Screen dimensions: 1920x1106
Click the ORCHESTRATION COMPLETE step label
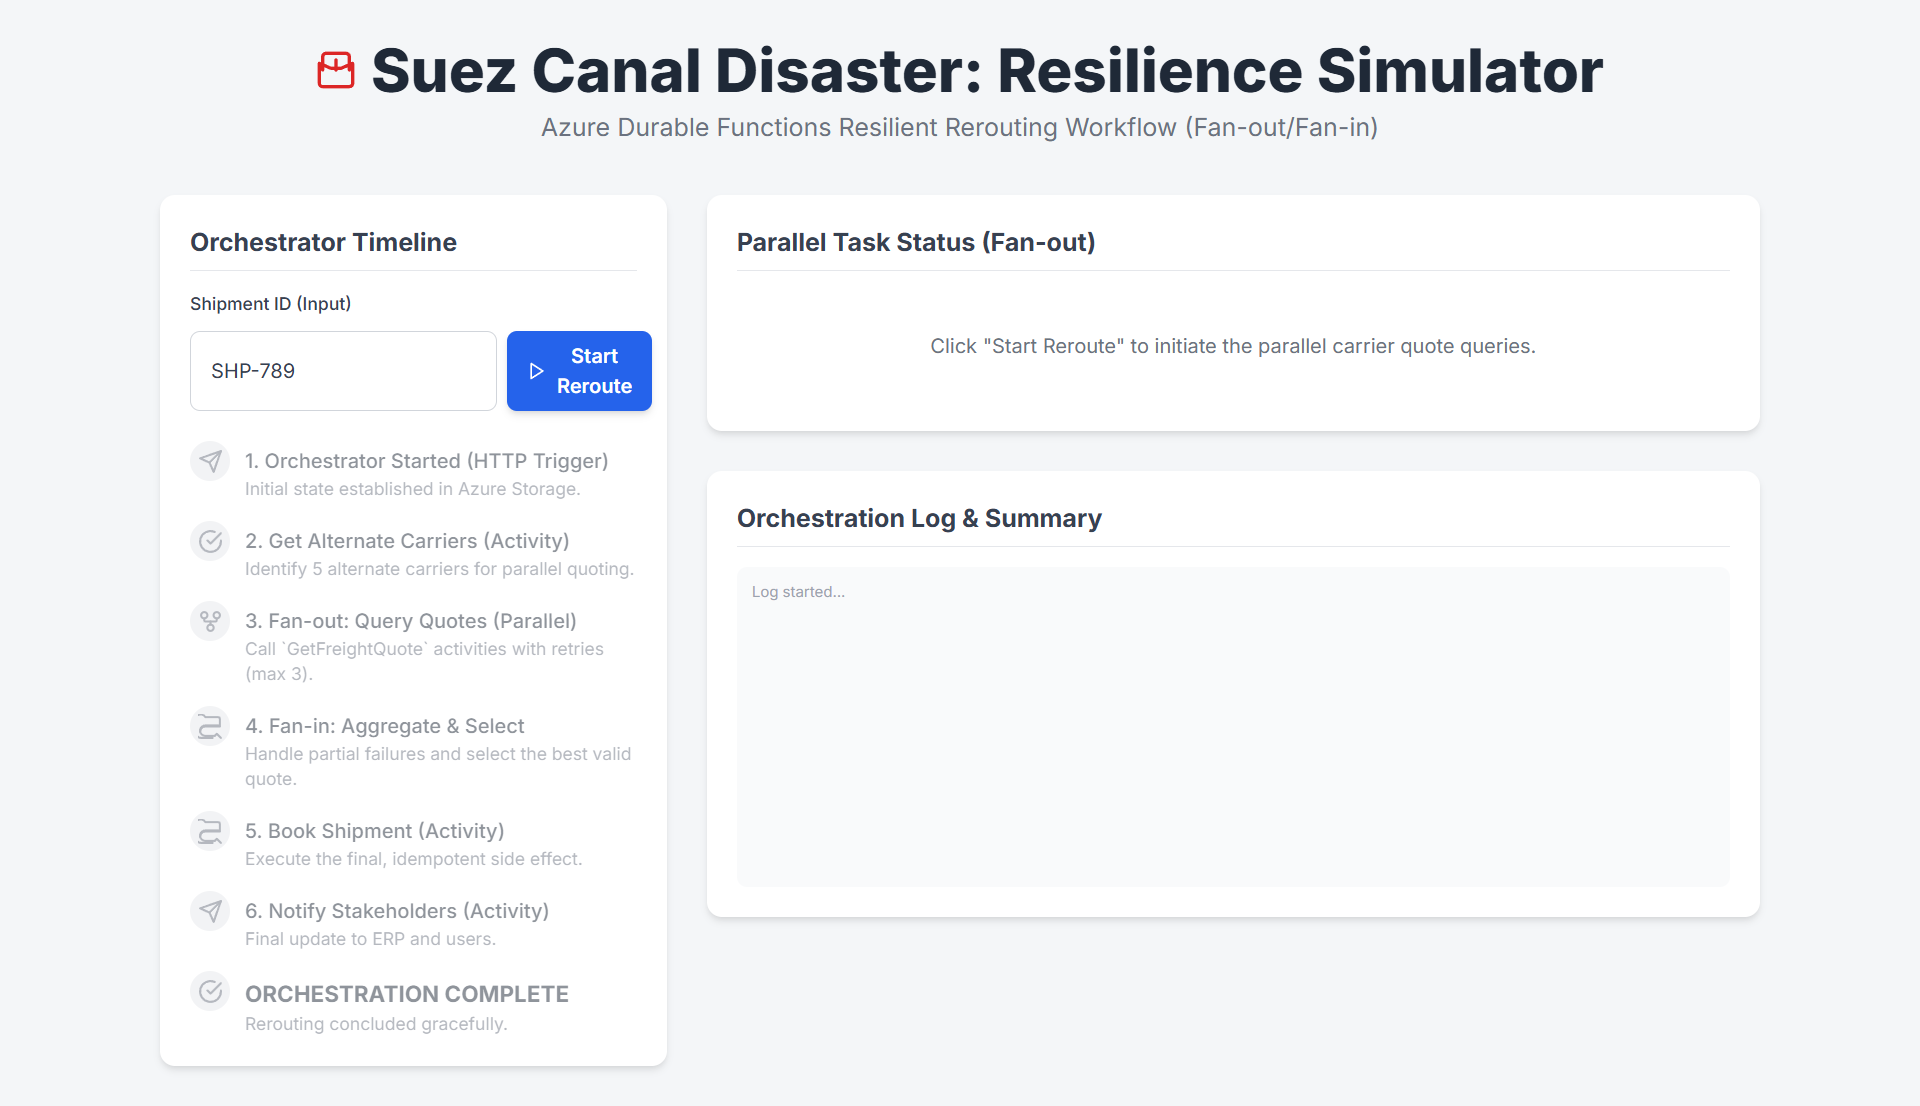point(407,994)
